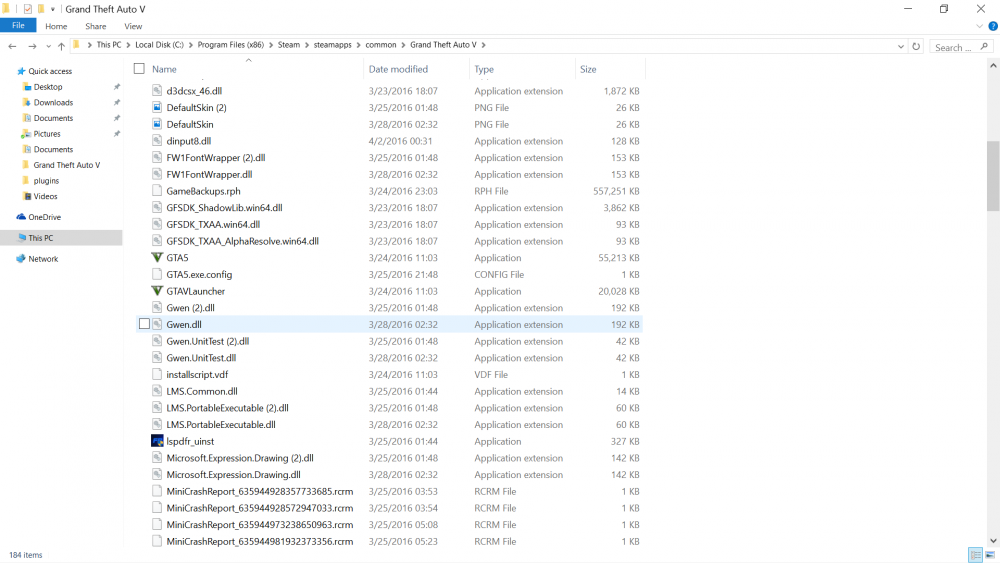Open the Share ribbon tab
The width and height of the screenshot is (1000, 563).
[96, 26]
